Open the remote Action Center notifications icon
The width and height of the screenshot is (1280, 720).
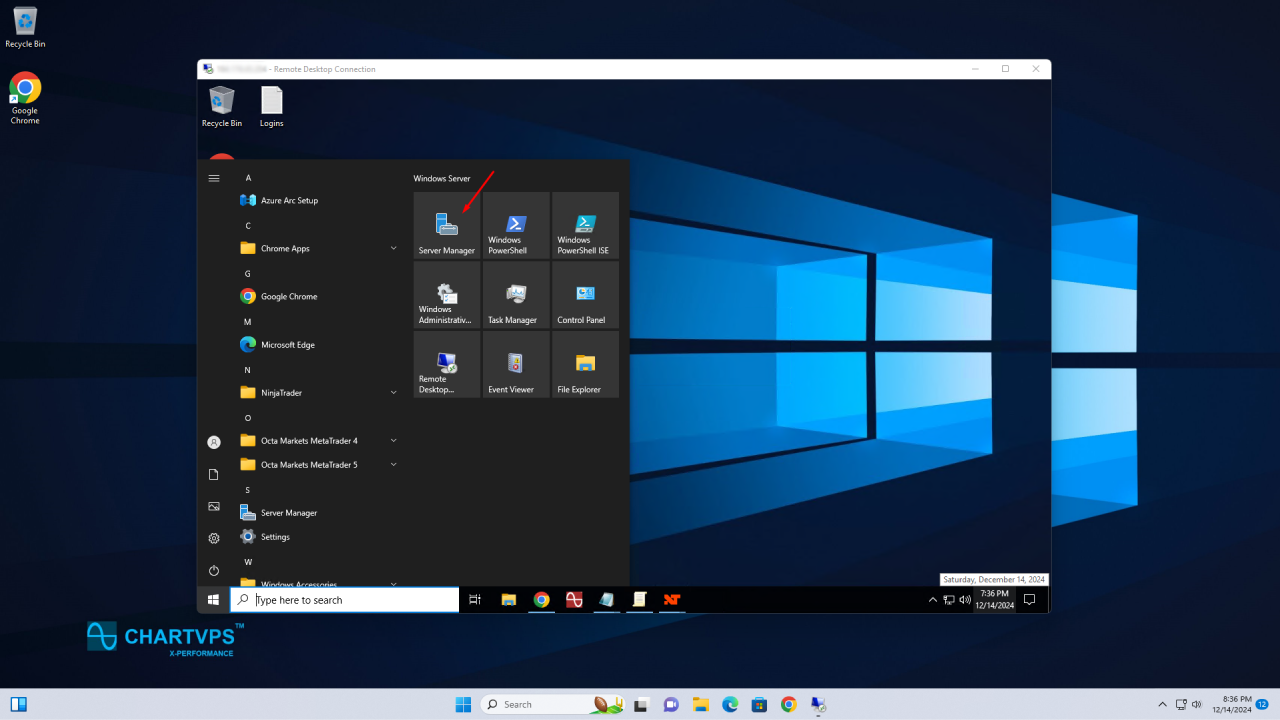click(1029, 600)
